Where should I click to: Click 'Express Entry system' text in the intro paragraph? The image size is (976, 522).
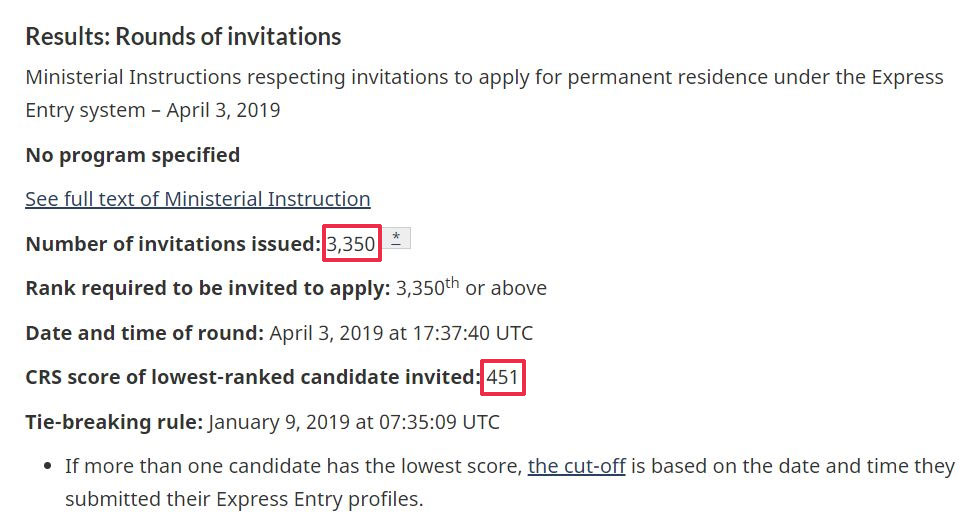[85, 110]
